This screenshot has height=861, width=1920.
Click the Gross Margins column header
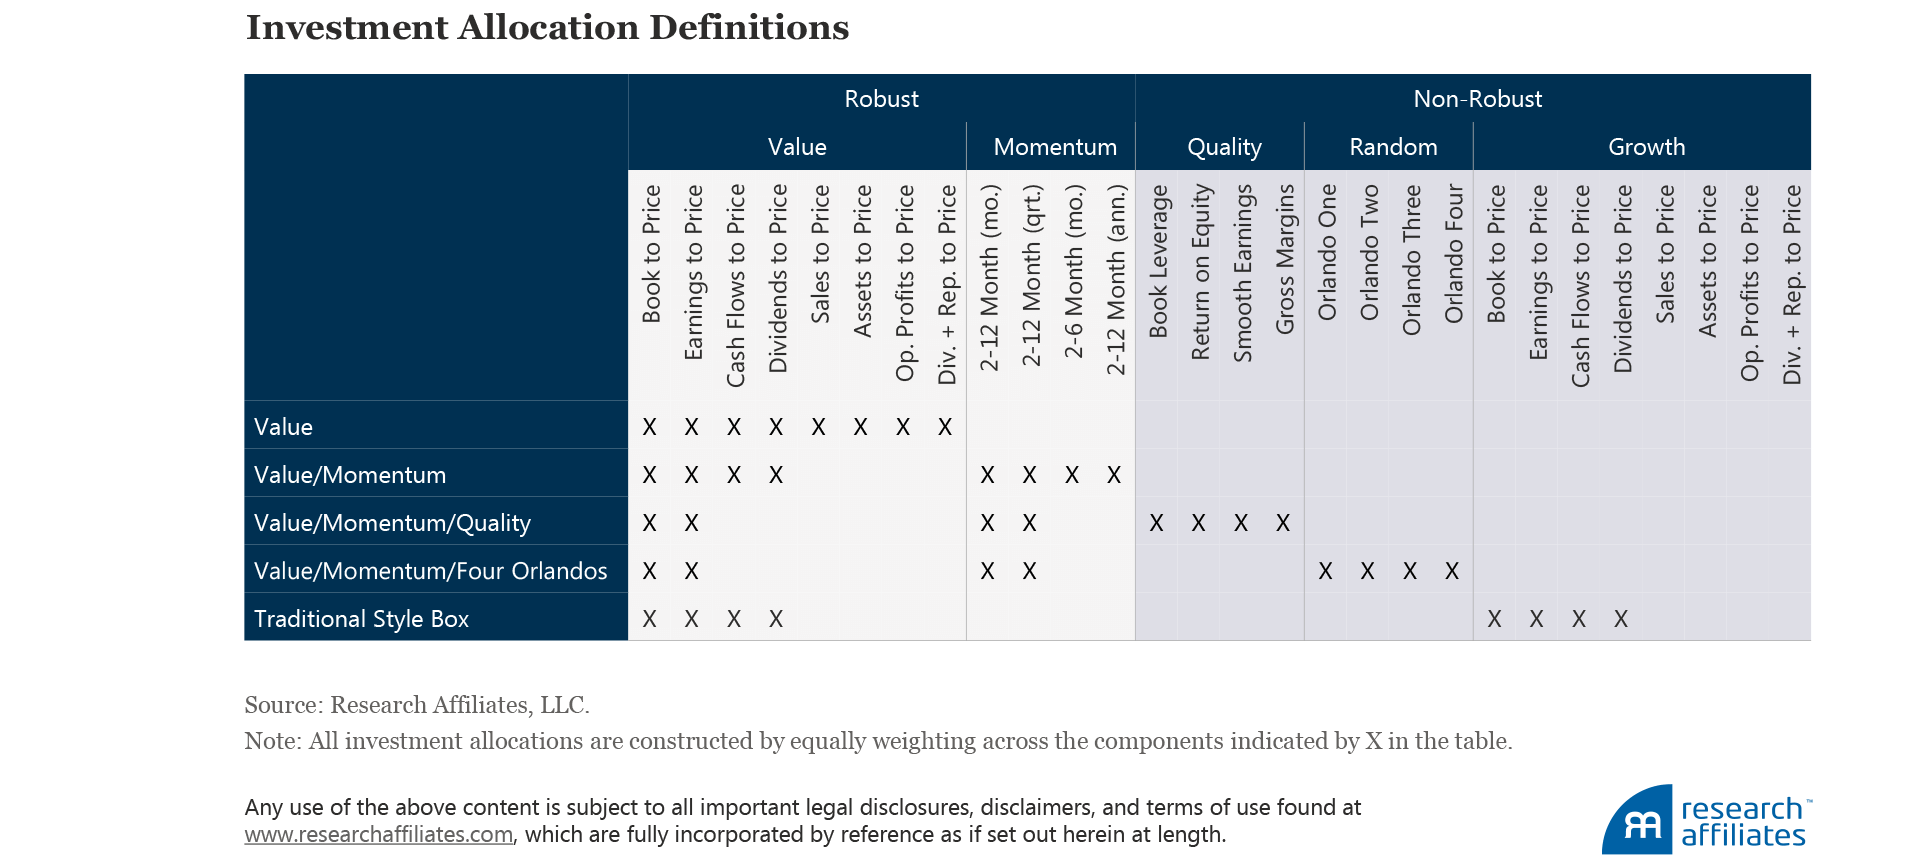(1285, 259)
